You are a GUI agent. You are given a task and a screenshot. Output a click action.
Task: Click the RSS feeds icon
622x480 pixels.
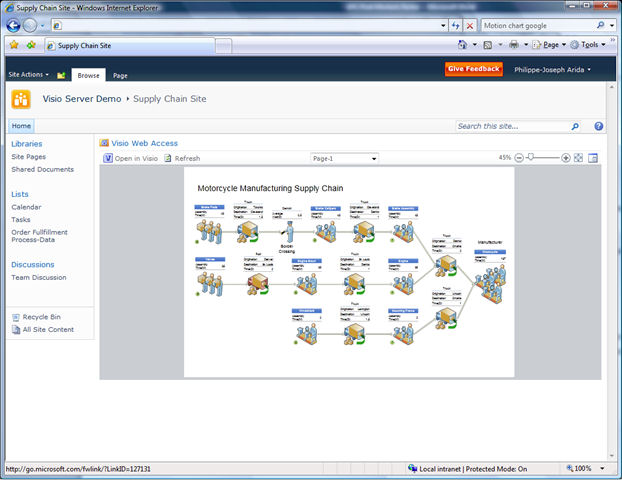click(488, 45)
